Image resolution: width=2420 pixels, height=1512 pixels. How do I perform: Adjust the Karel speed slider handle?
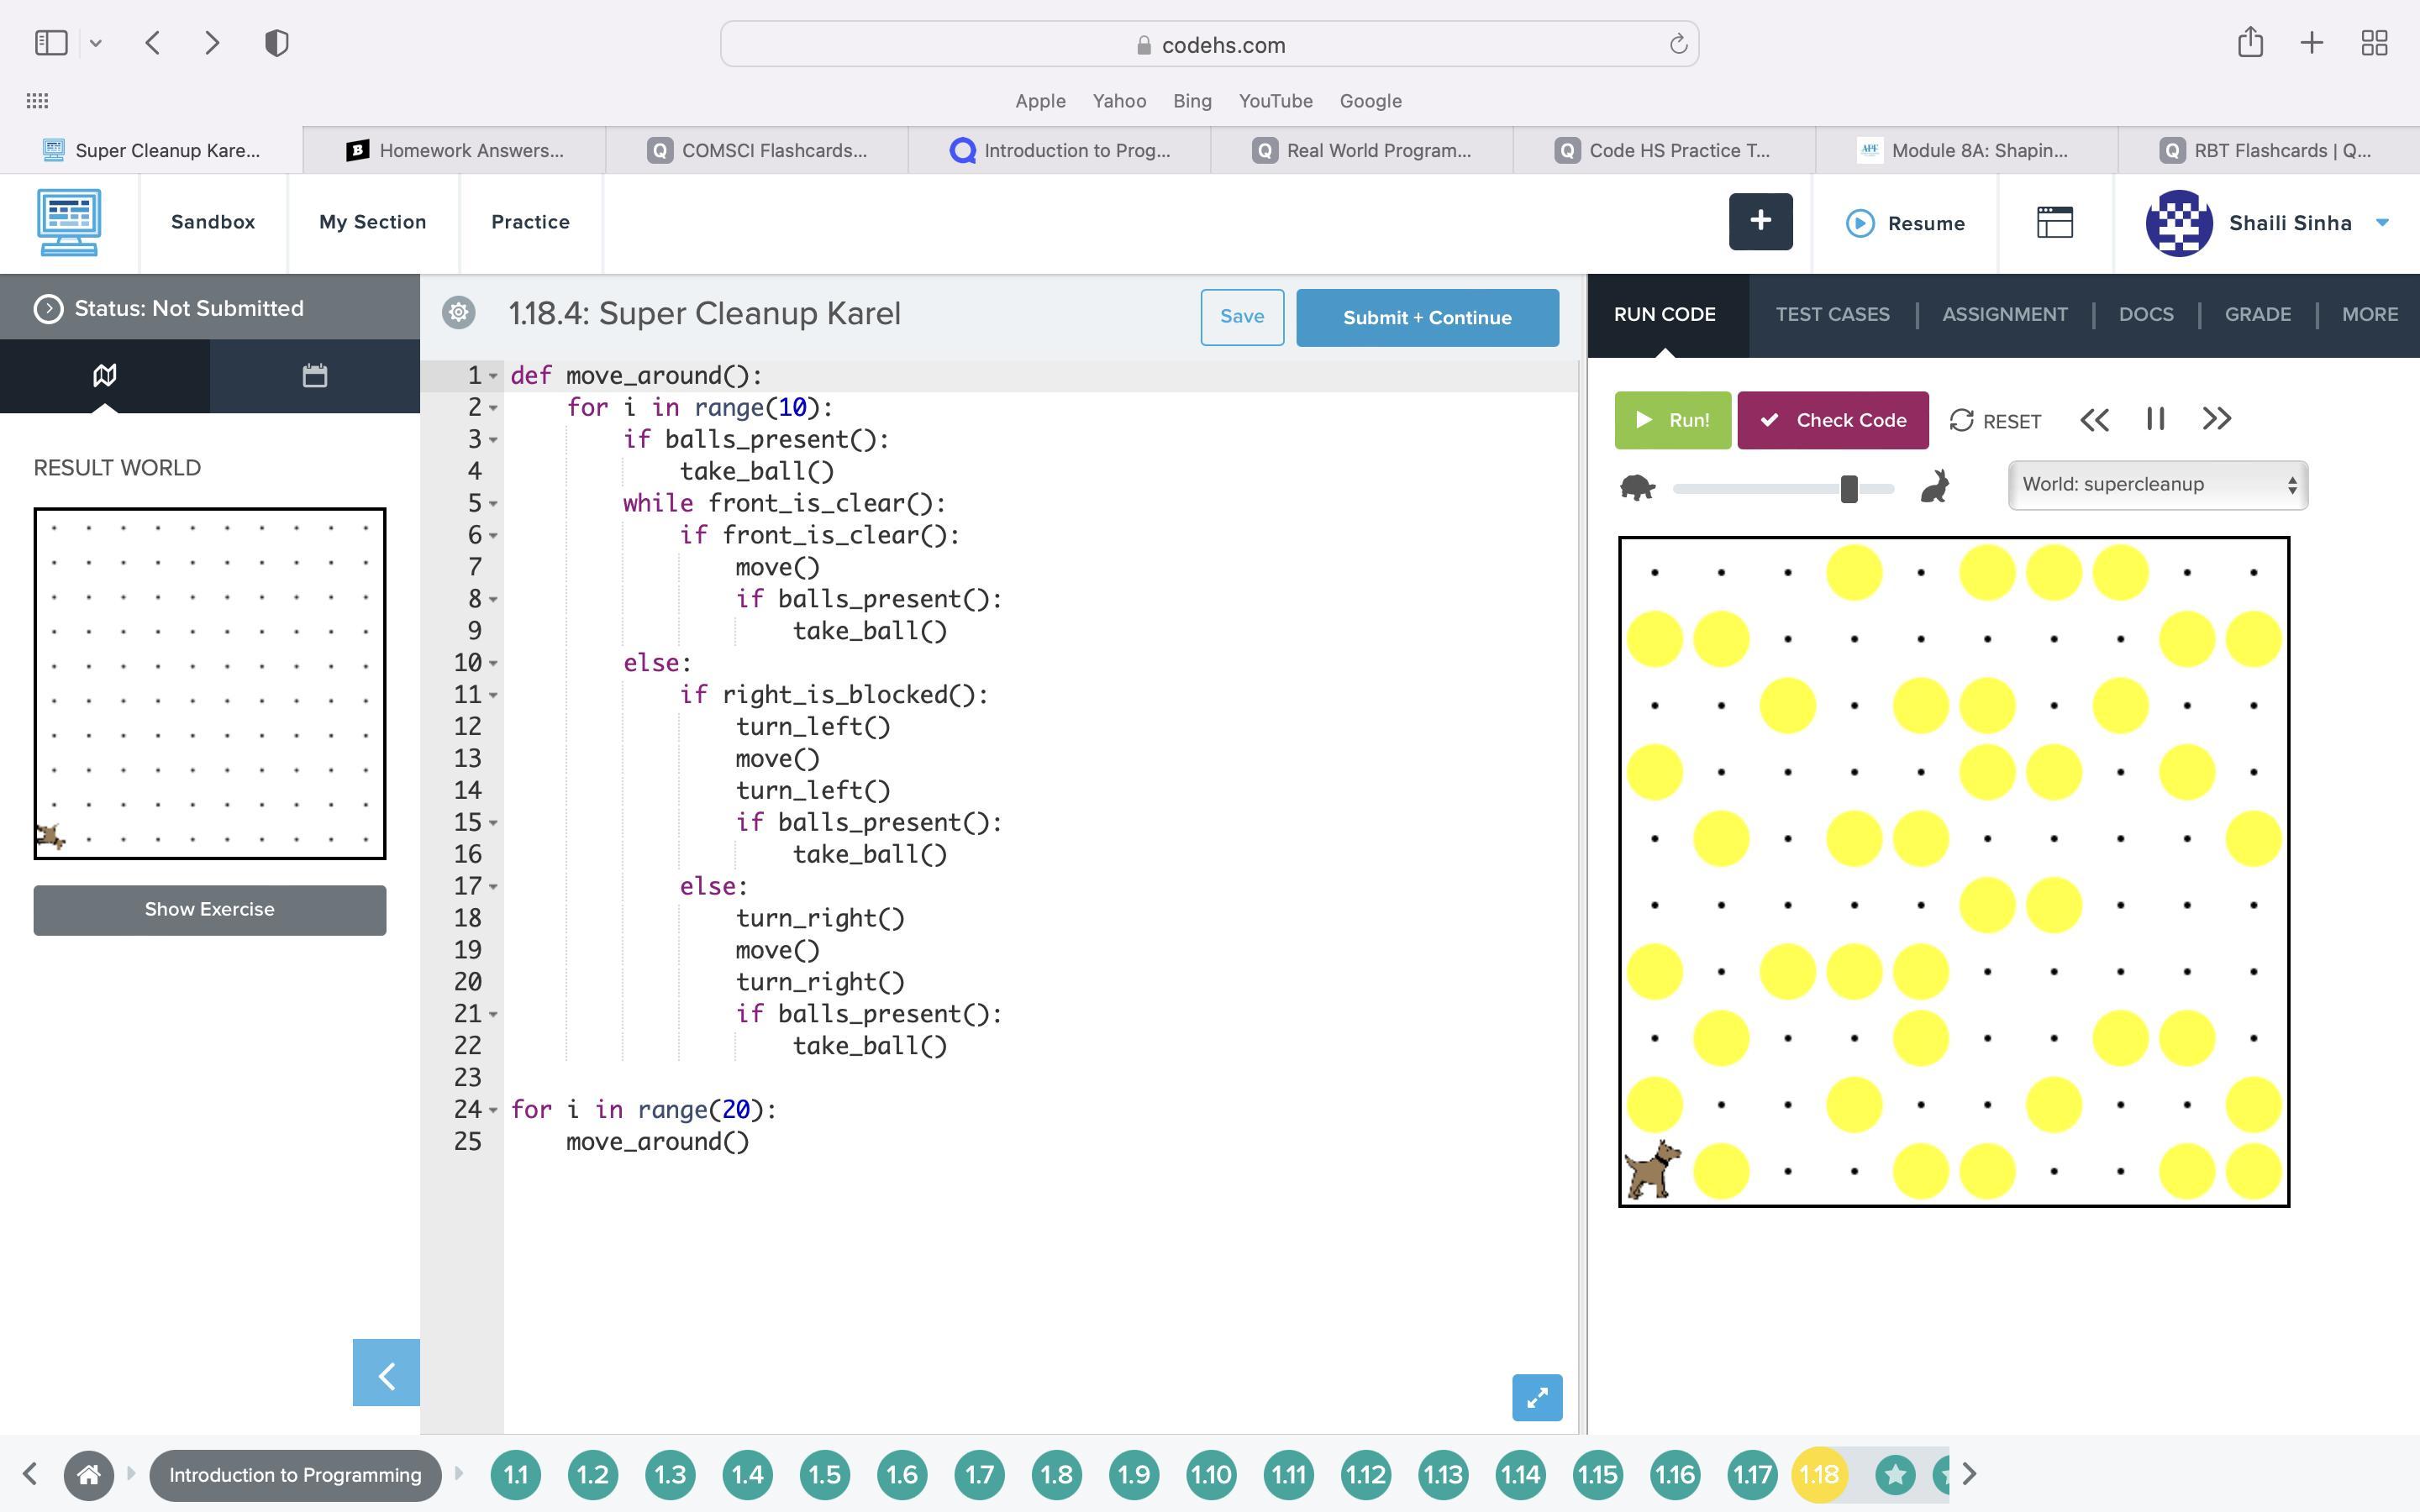point(1849,489)
